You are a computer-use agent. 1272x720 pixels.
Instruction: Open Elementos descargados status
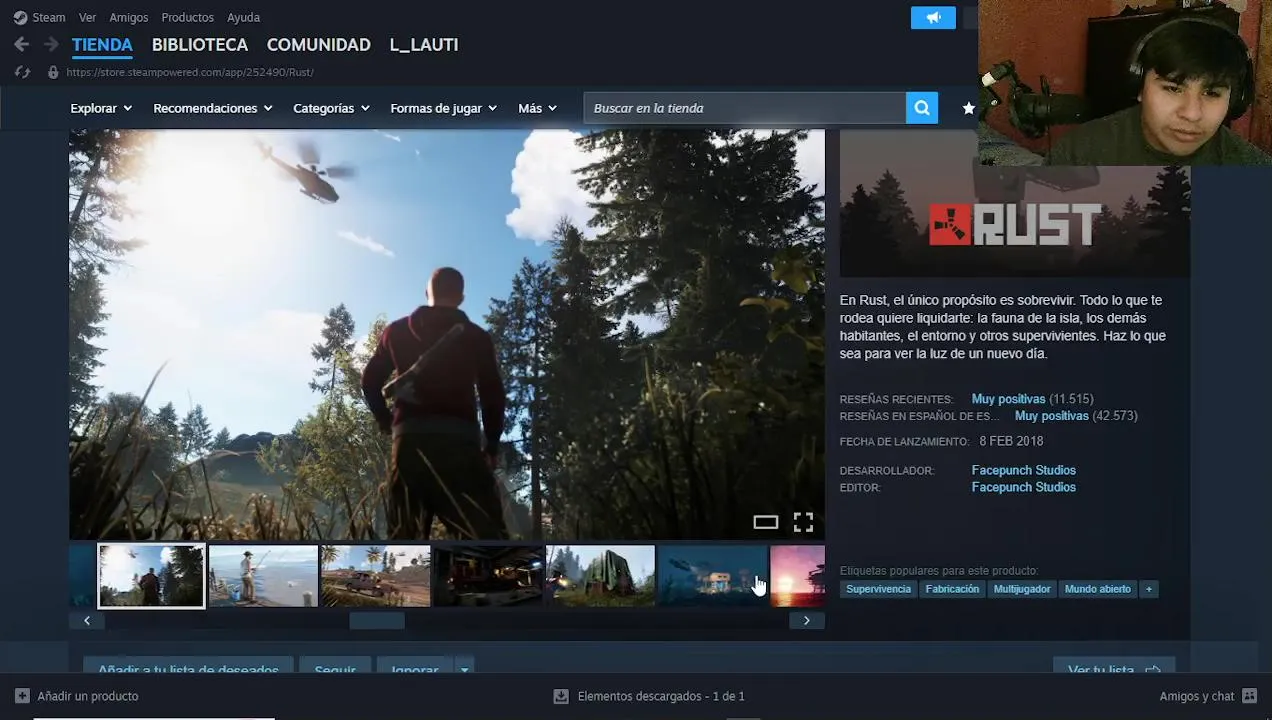(x=661, y=696)
